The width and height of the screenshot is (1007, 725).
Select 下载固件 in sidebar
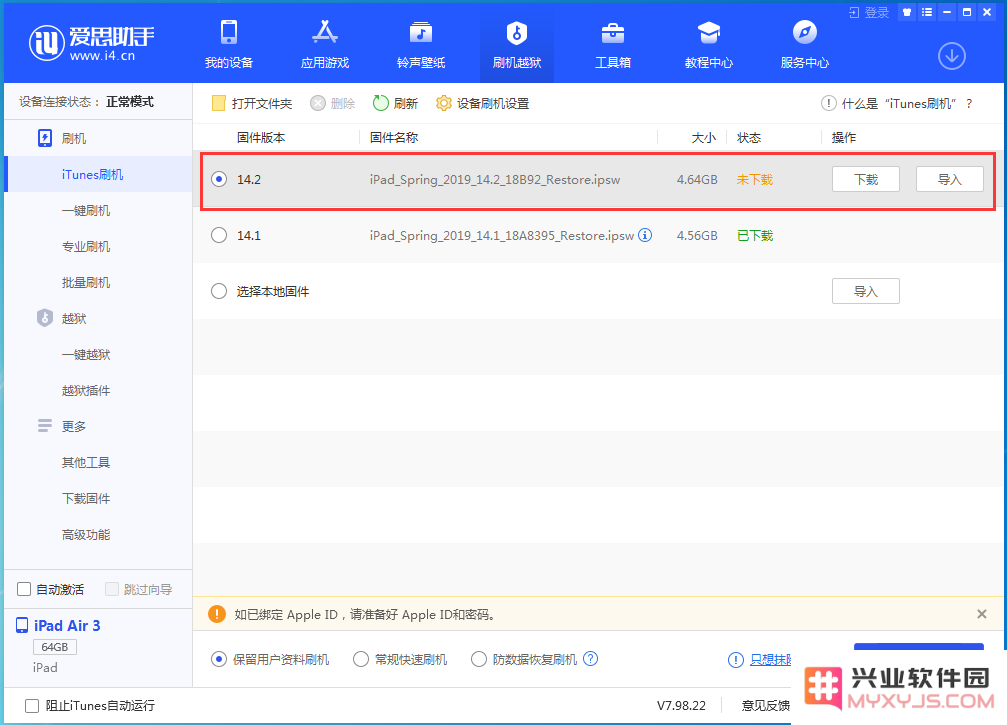[86, 498]
